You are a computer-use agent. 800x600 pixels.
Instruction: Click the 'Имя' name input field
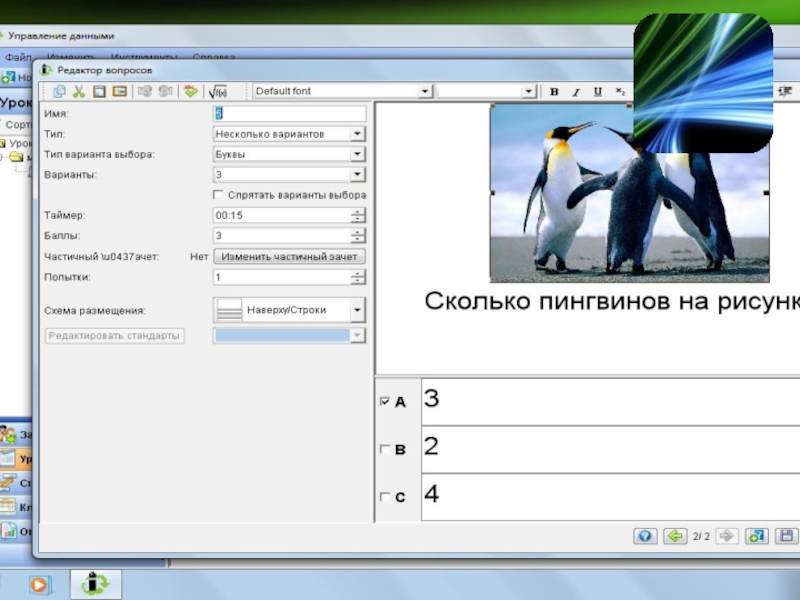click(x=290, y=113)
